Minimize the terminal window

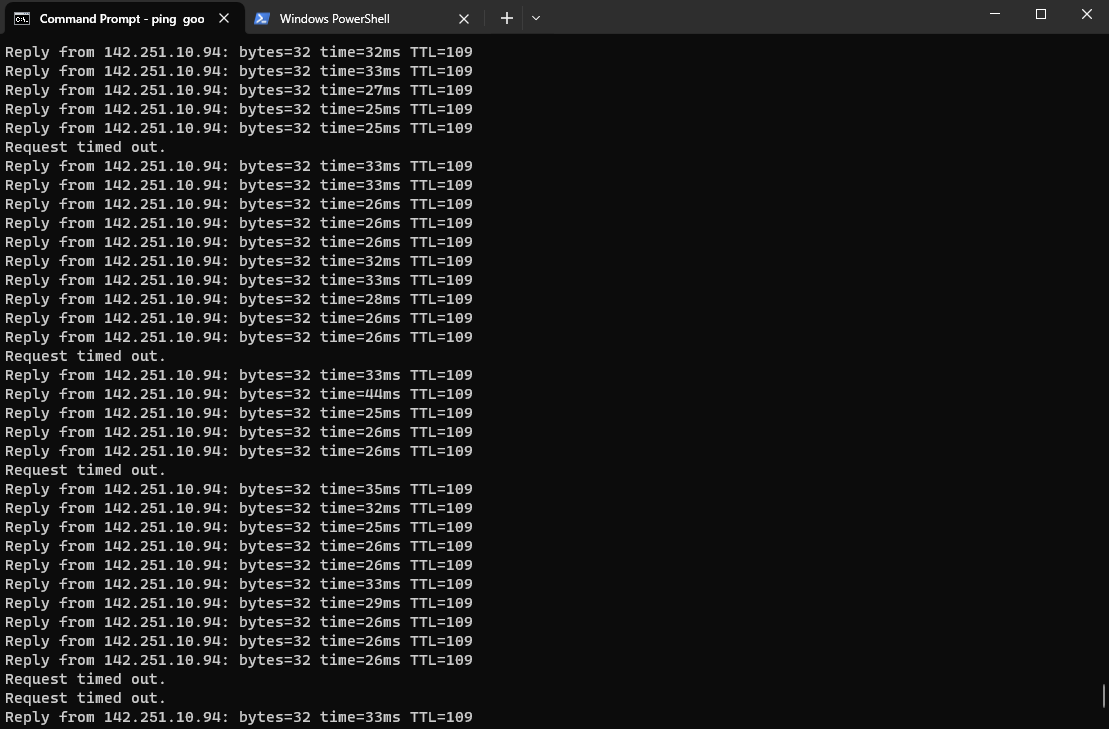coord(995,14)
